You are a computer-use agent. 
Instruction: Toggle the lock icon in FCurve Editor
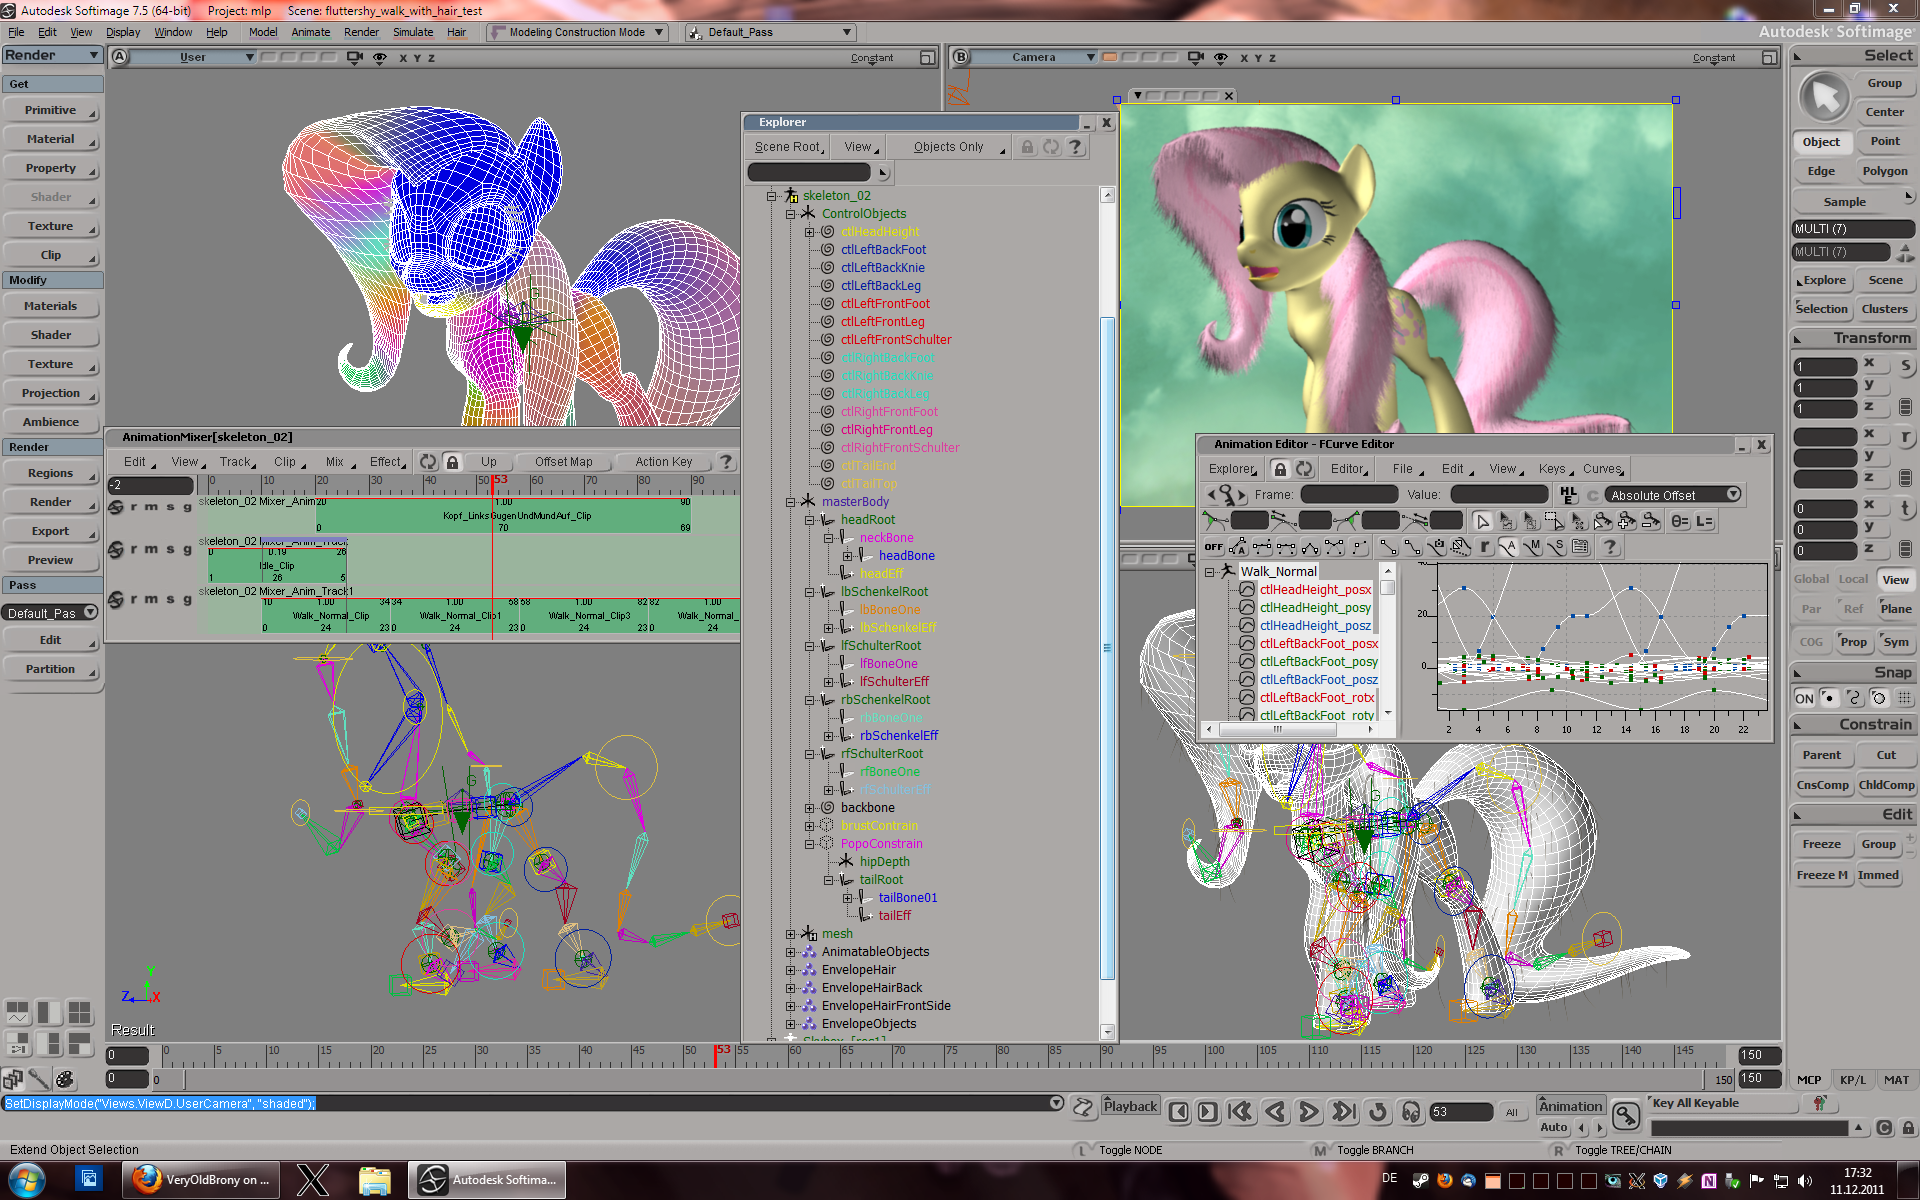click(1280, 469)
